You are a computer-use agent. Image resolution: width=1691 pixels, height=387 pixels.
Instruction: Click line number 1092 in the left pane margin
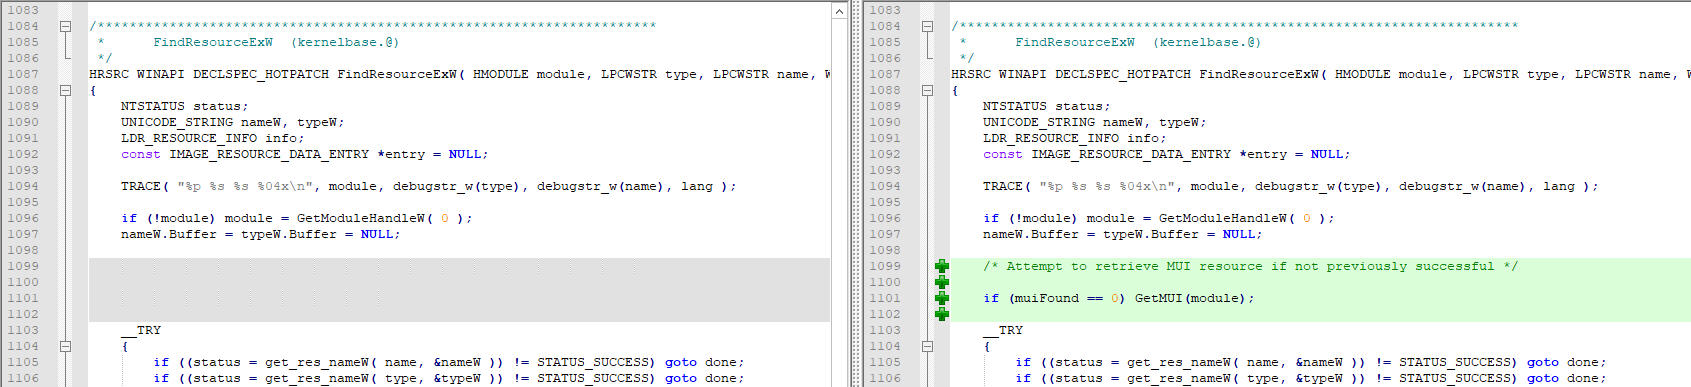pos(23,154)
